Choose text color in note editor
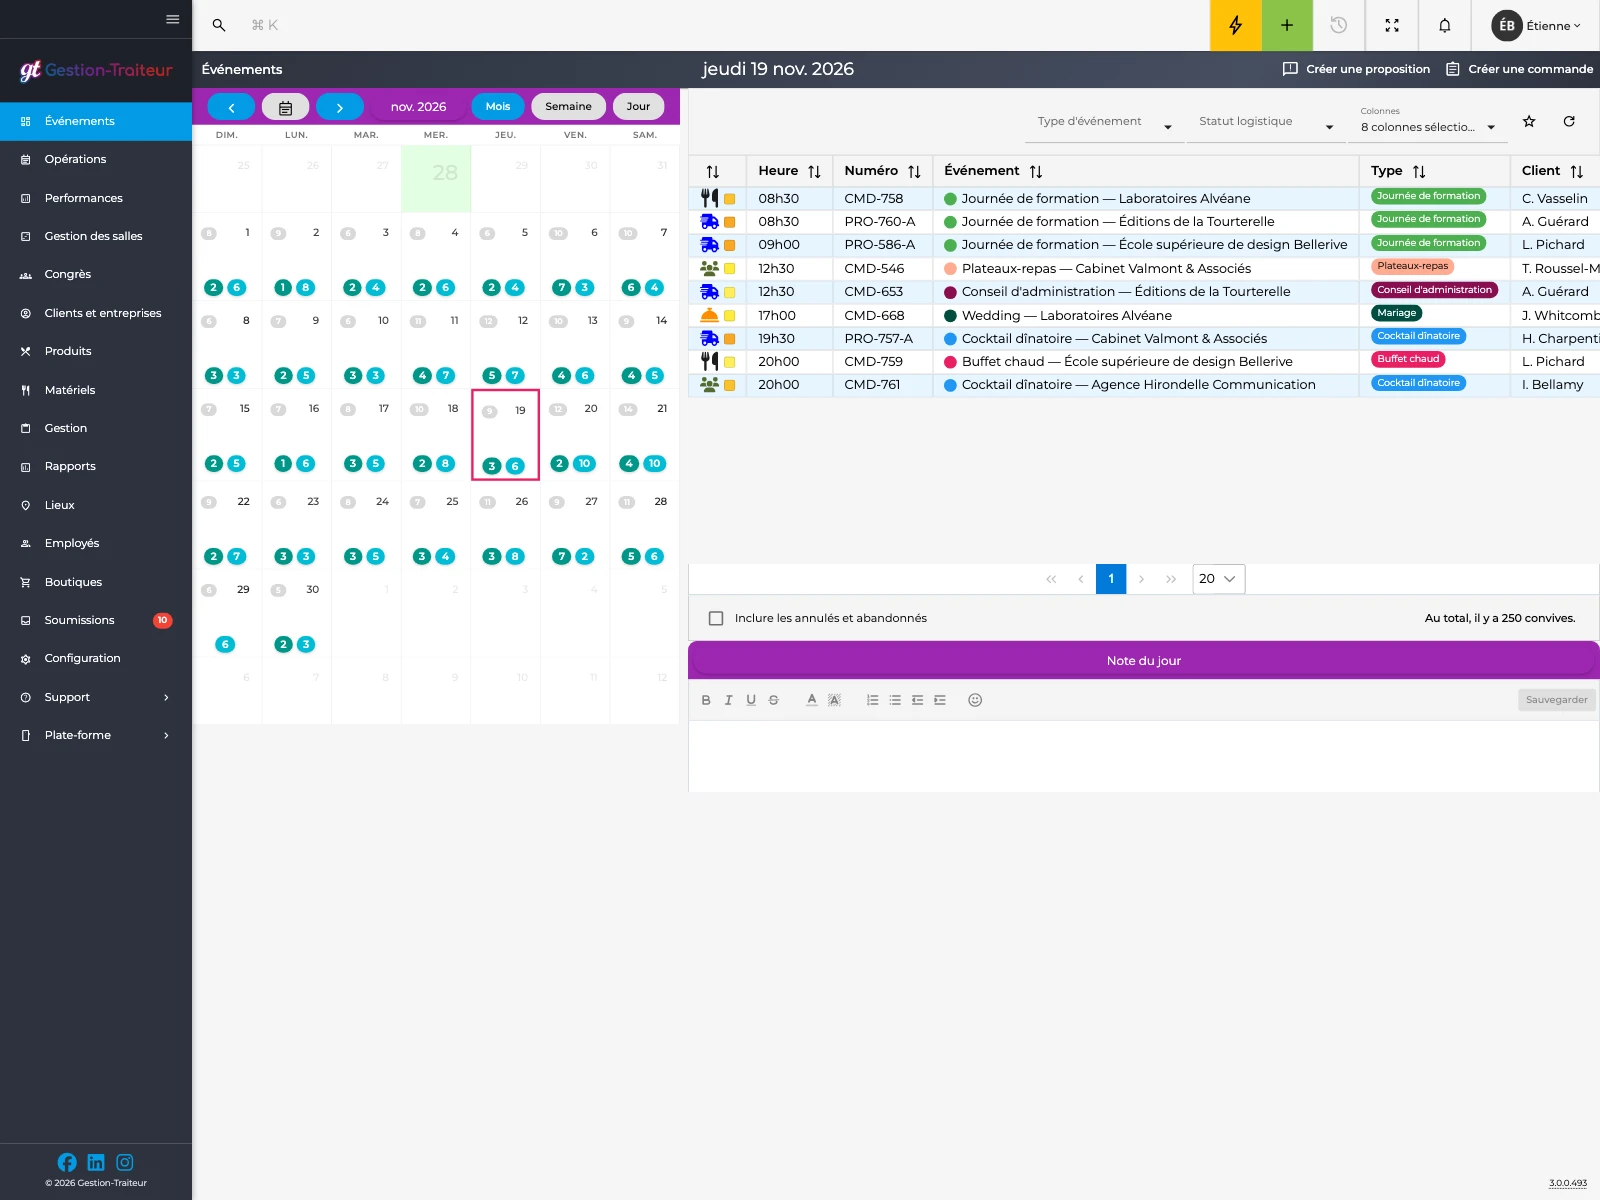Image resolution: width=1600 pixels, height=1200 pixels. click(x=812, y=700)
